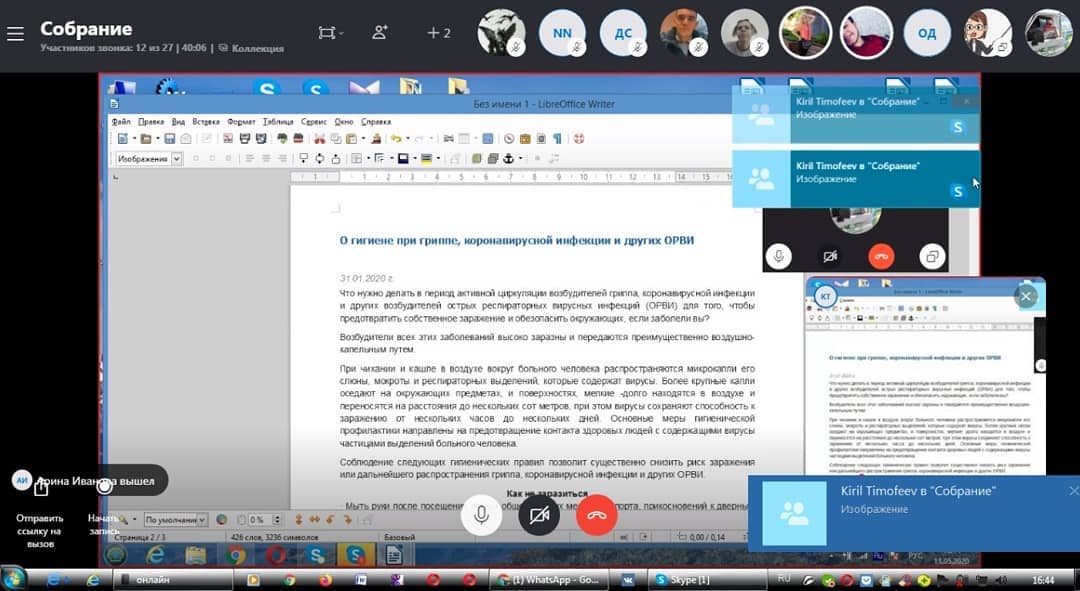The height and width of the screenshot is (591, 1080).
Task: Open the upper Kiril Timofeev toast notification
Action: pyautogui.click(x=855, y=114)
